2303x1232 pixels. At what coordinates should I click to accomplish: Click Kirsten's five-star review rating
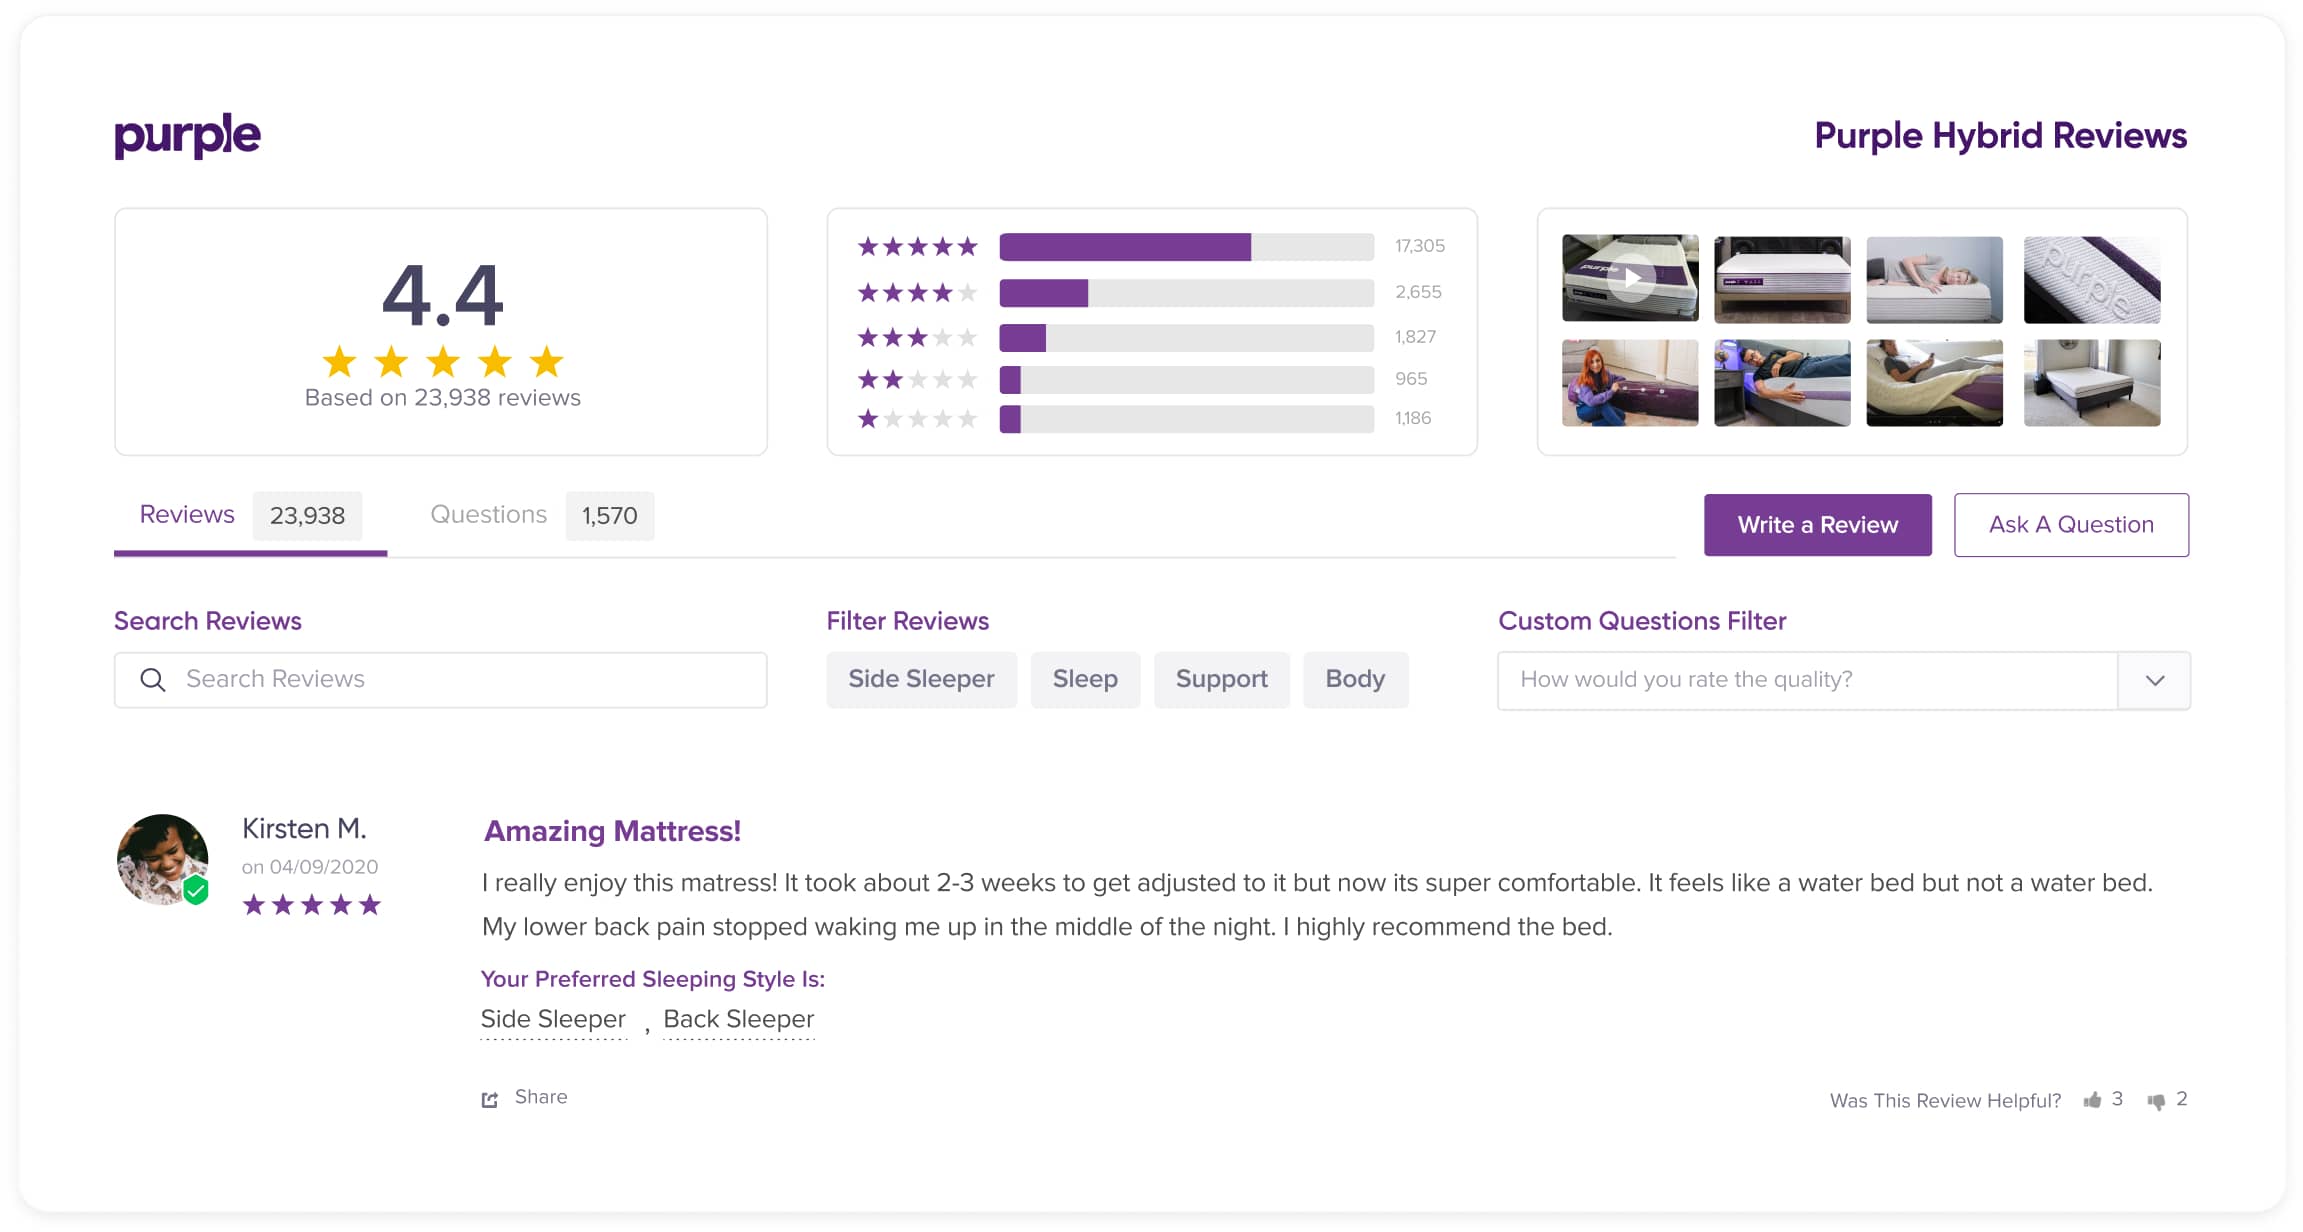[x=312, y=905]
